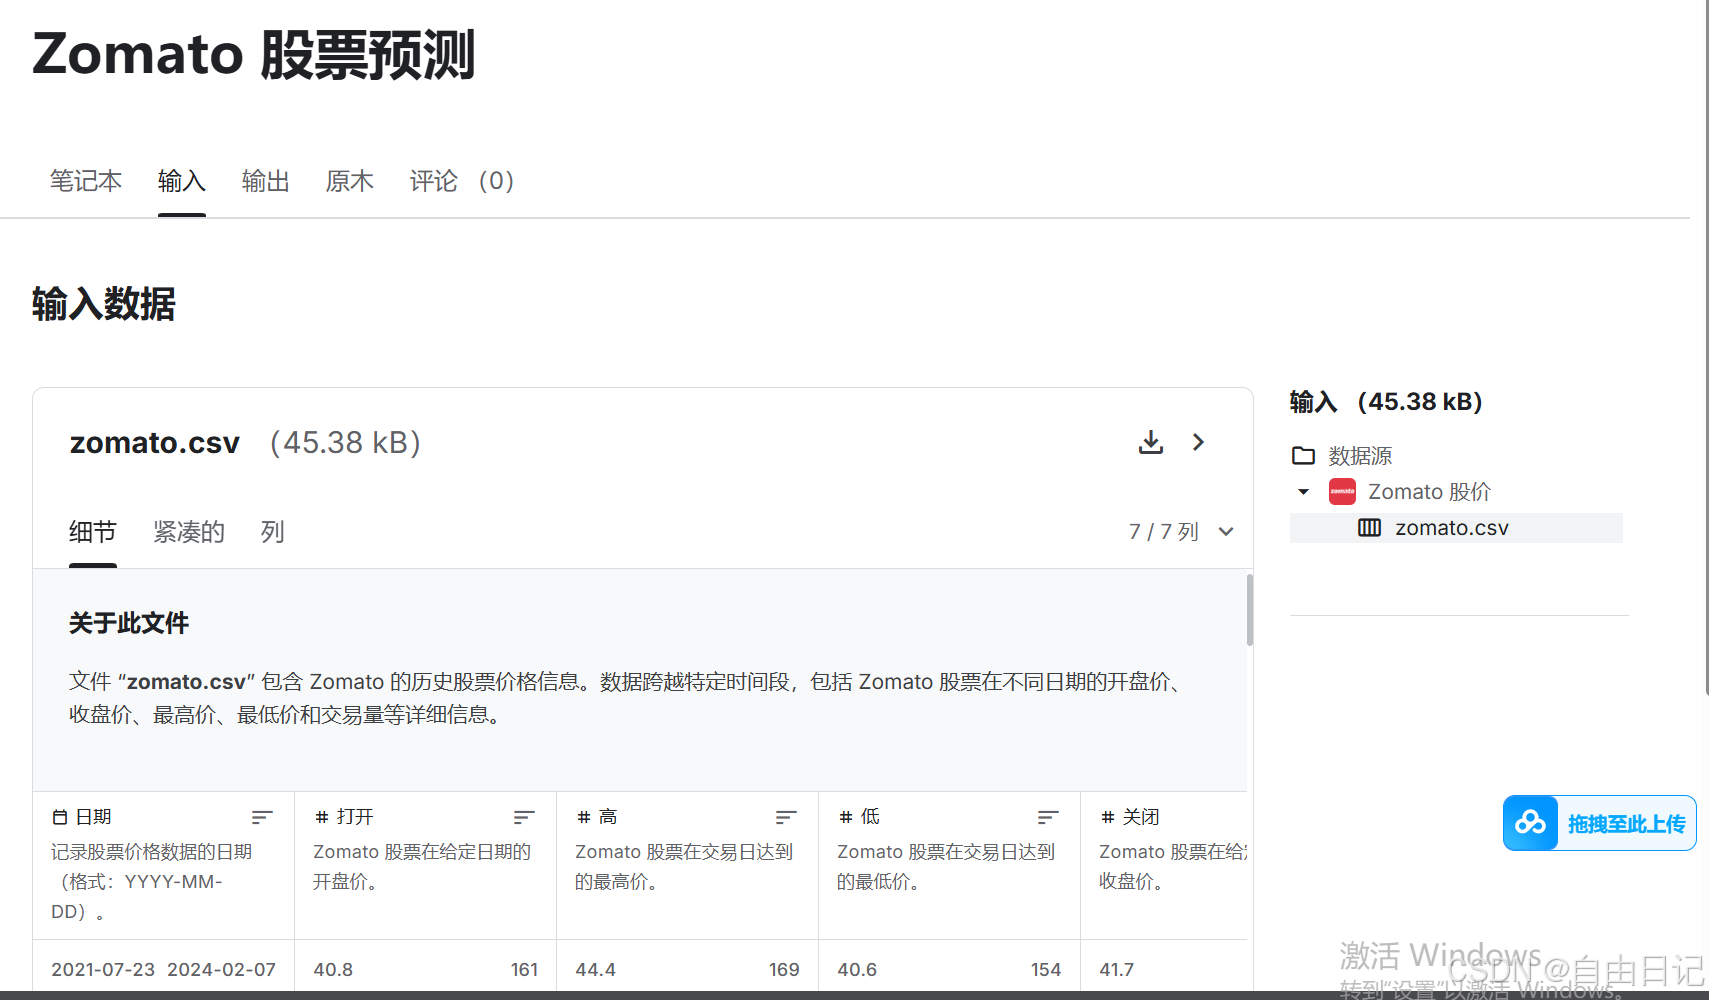Sort the 日期 column

tap(263, 816)
